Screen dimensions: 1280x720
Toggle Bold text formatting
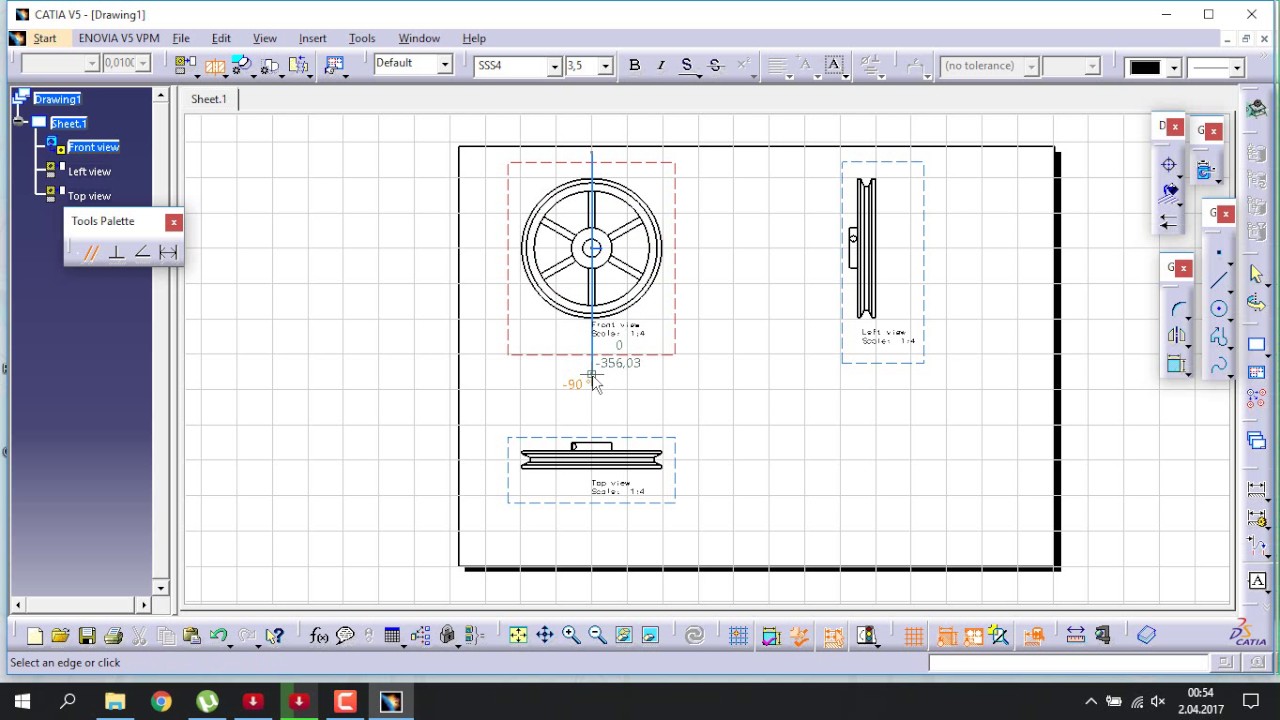(x=634, y=66)
